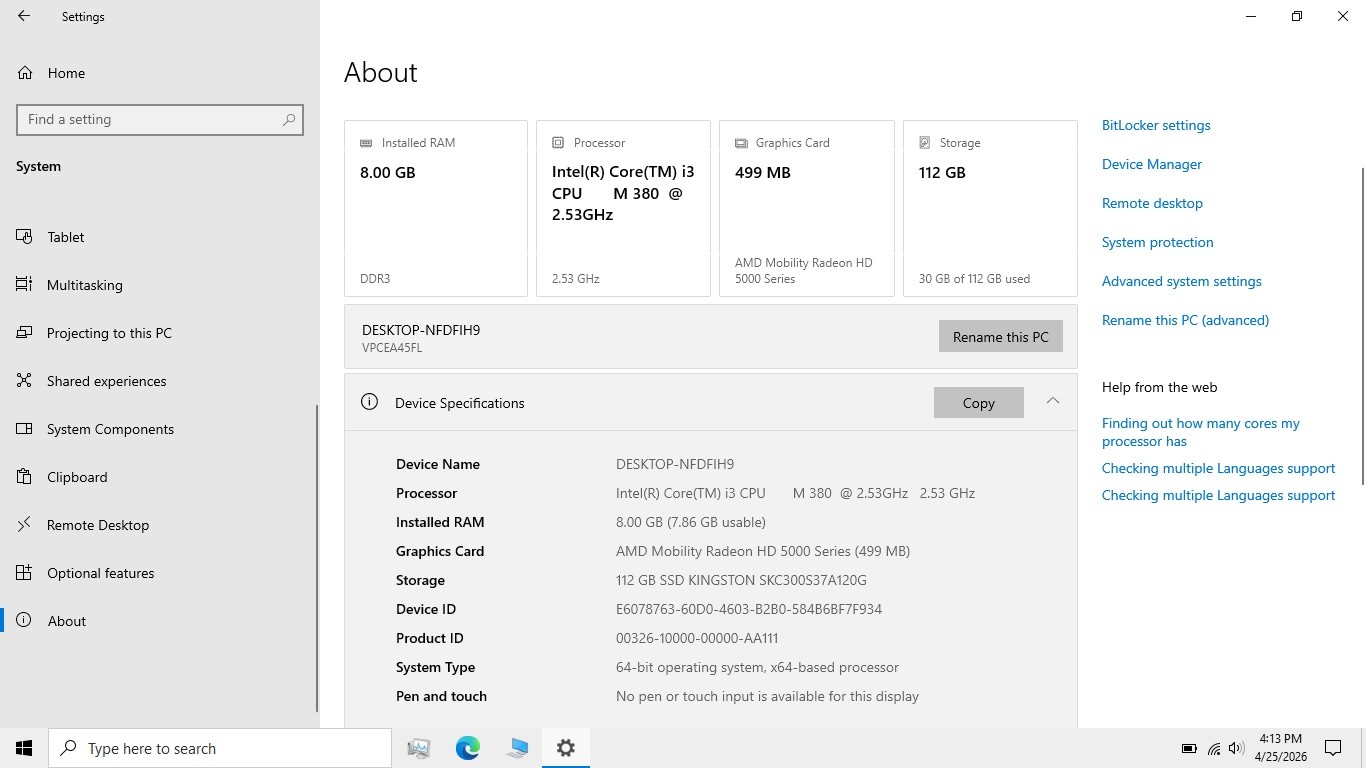Click the 8.00 GB (7.86 GB usable) text

pyautogui.click(x=691, y=522)
